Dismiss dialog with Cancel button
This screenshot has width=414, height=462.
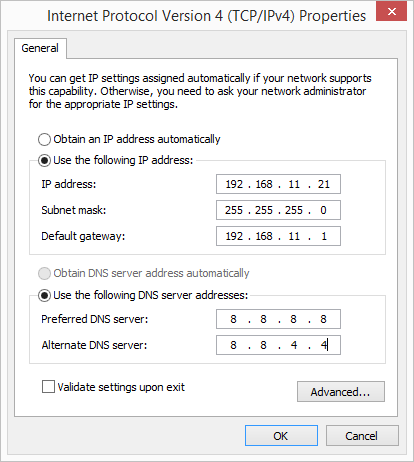click(362, 436)
